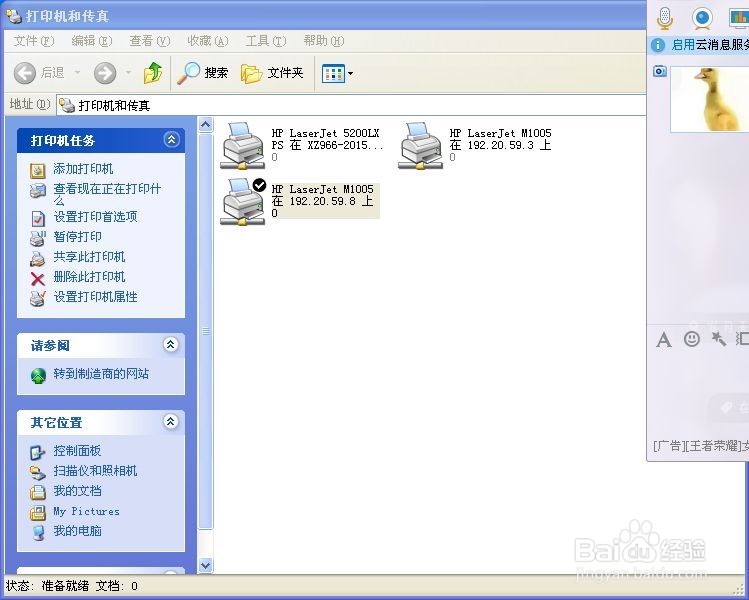This screenshot has height=600, width=749.
Task: Open 设置打印机属性 link
Action: point(96,297)
